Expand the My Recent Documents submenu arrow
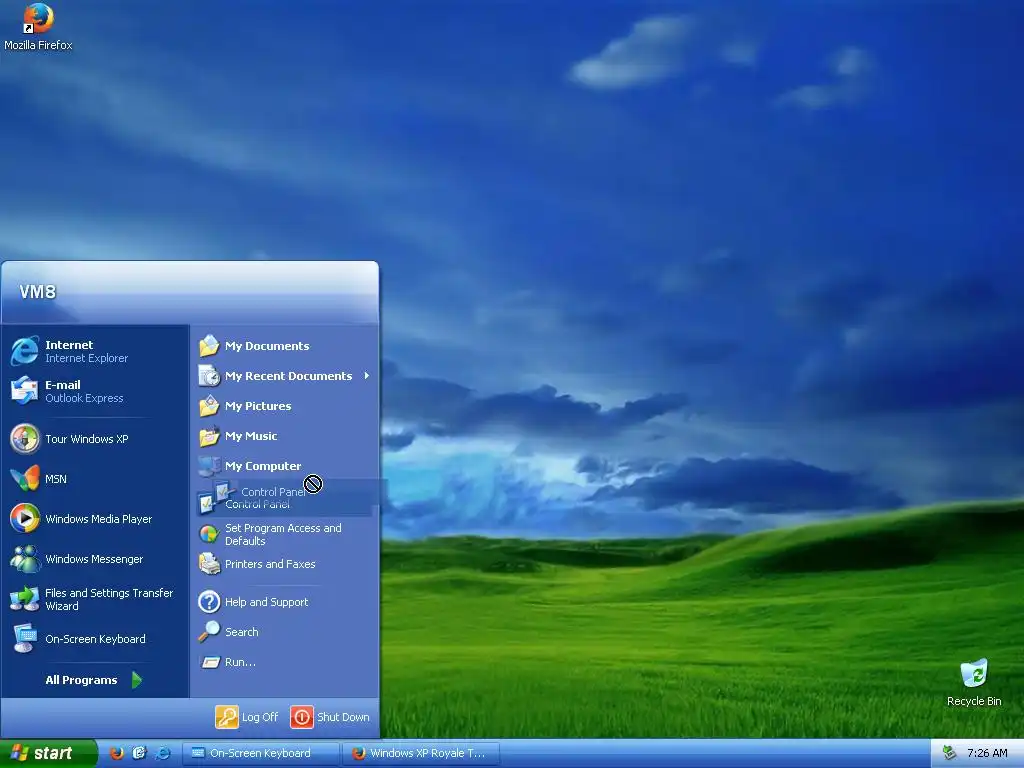1024x768 pixels. pos(366,376)
